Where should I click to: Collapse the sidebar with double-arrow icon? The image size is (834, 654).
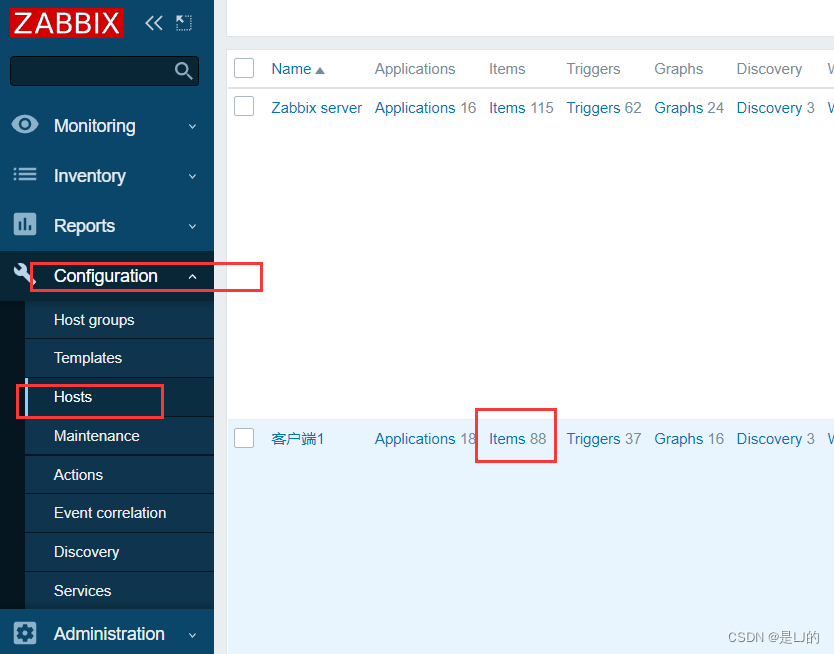154,23
